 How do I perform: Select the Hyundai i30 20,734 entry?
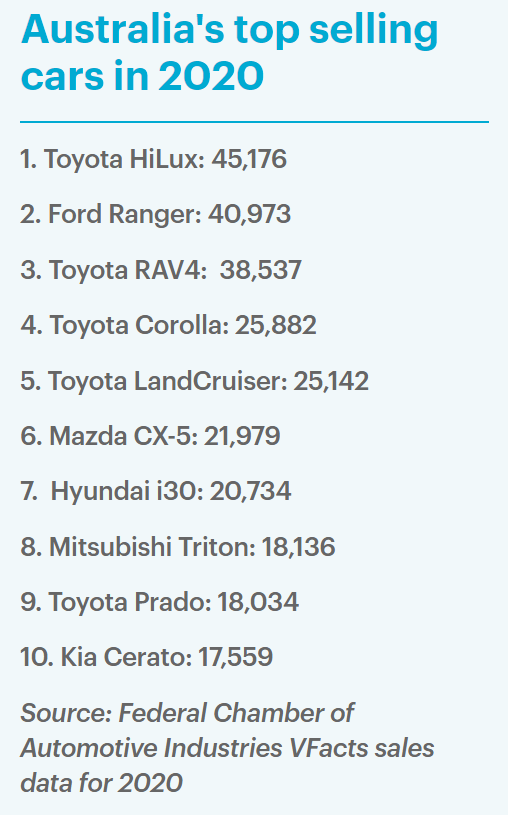coord(155,491)
